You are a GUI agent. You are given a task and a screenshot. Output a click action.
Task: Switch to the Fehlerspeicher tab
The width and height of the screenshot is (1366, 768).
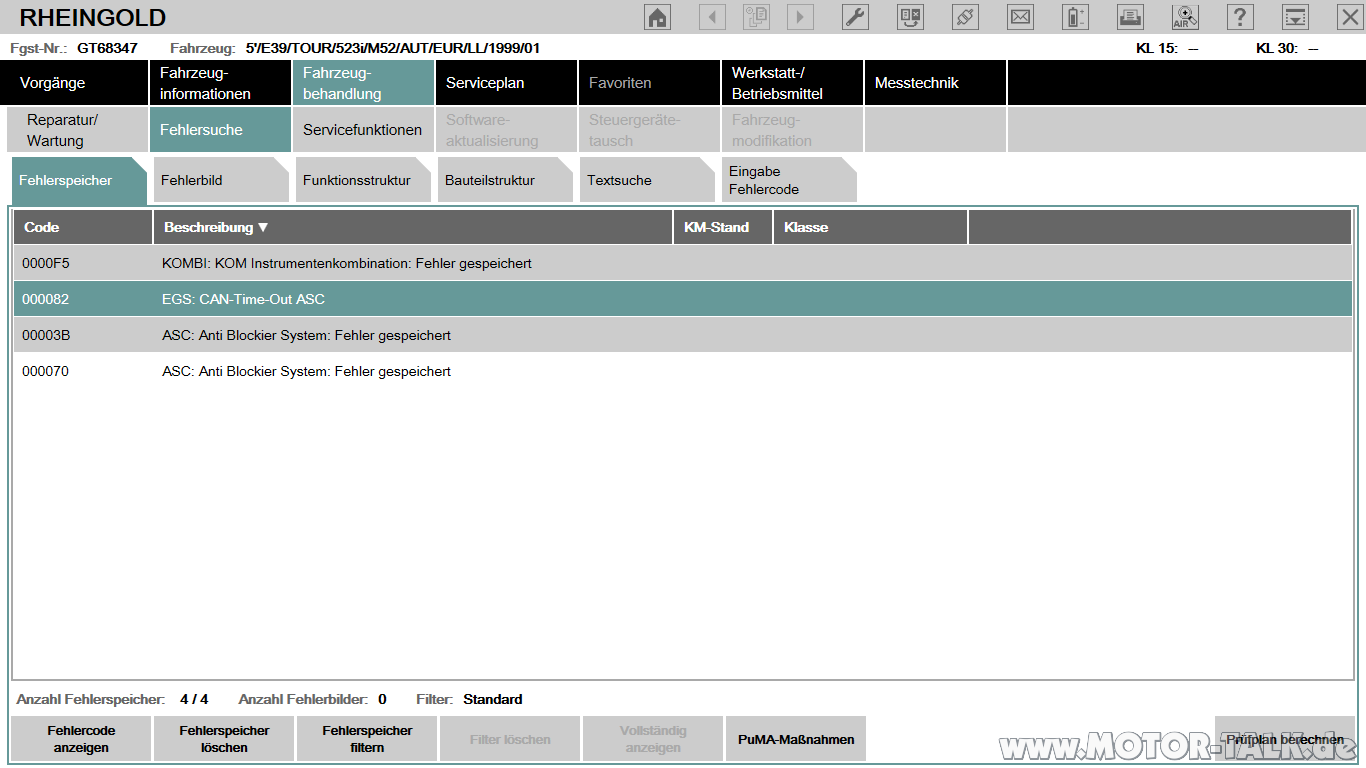[79, 181]
